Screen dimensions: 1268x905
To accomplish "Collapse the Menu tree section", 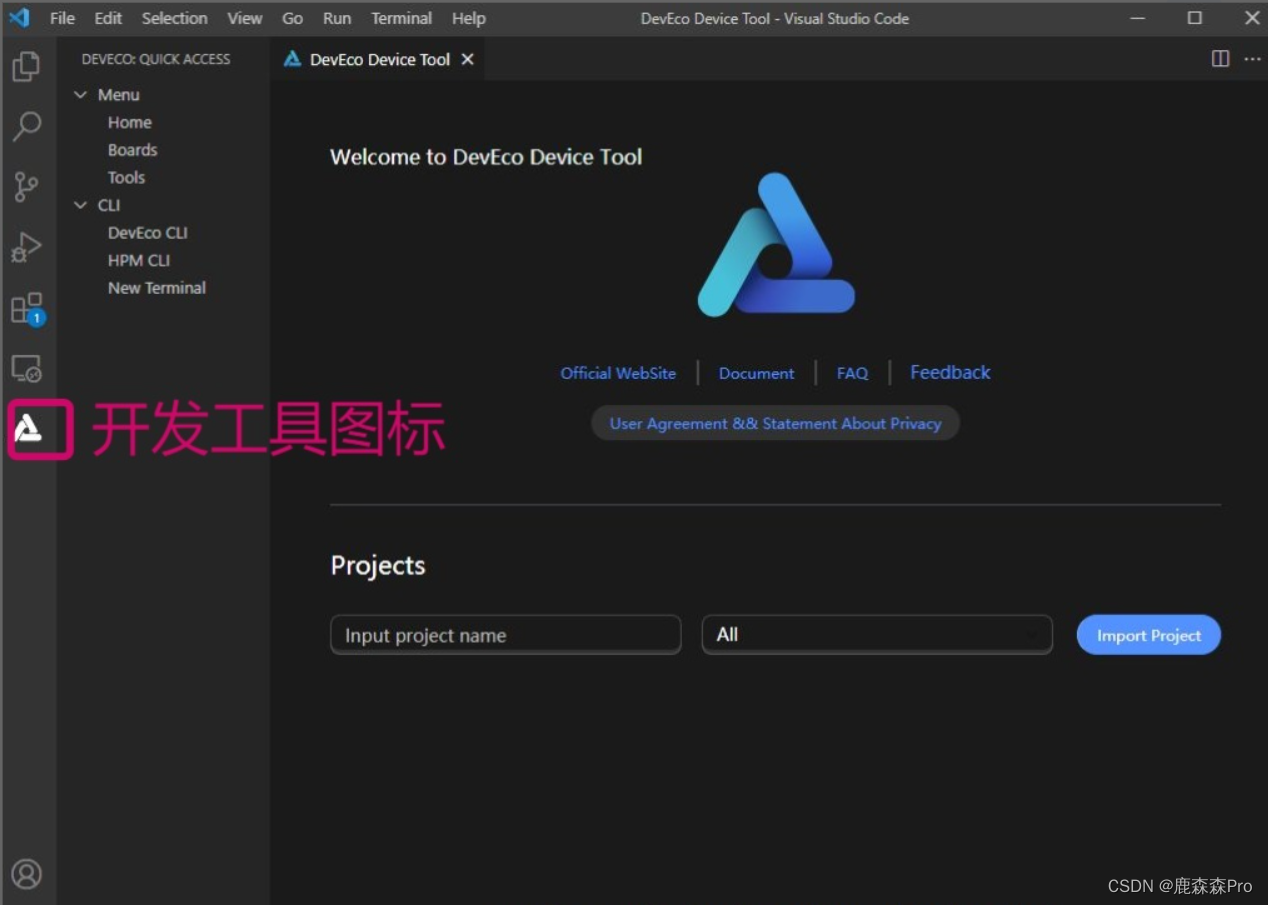I will click(x=81, y=95).
